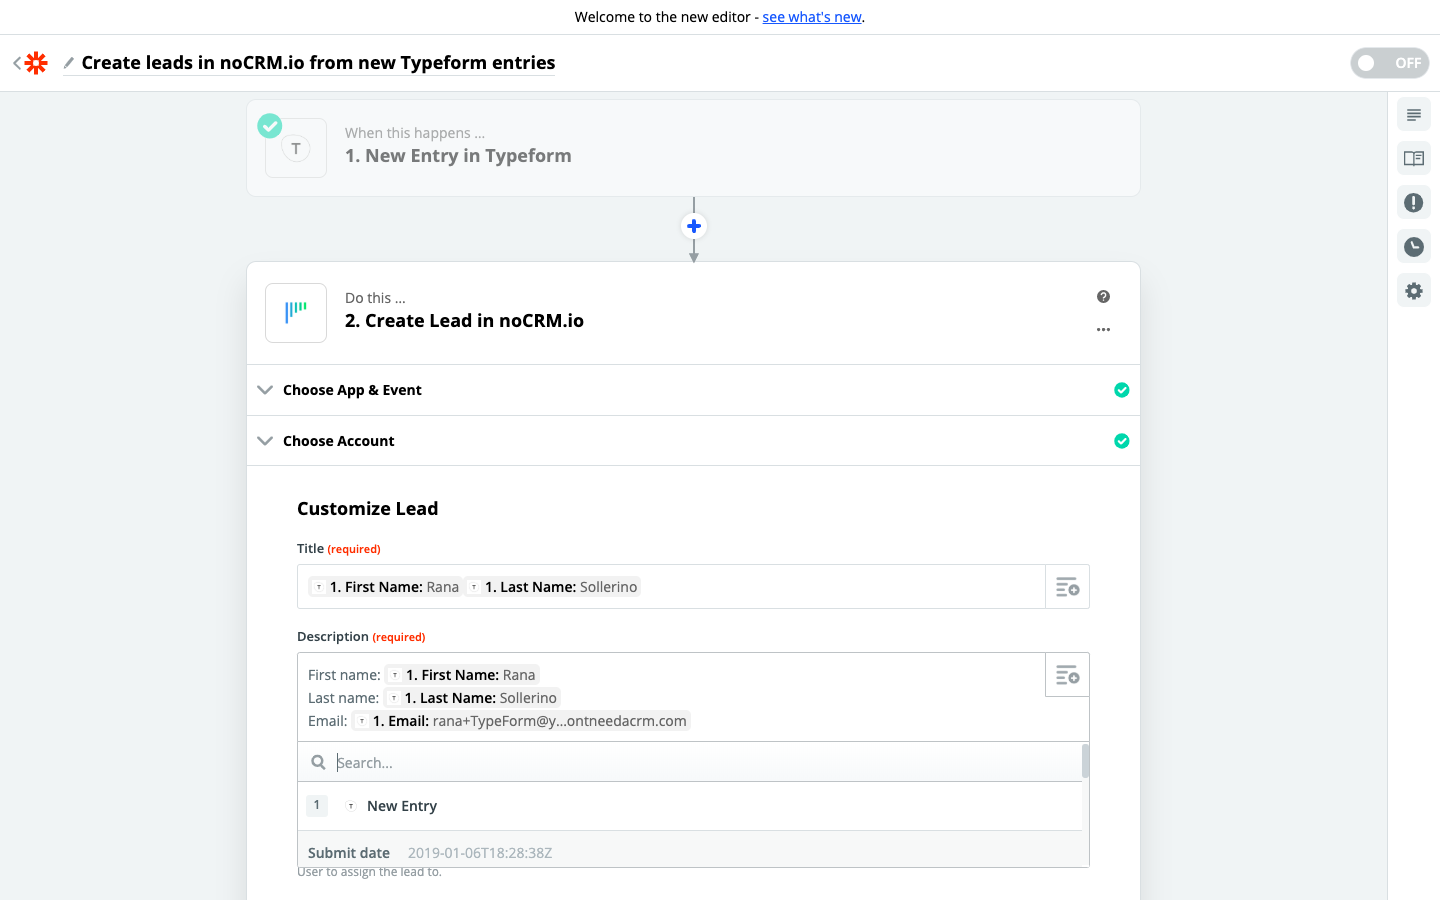This screenshot has width=1440, height=900.
Task: Open insert-field picker for Description field
Action: click(x=1067, y=675)
